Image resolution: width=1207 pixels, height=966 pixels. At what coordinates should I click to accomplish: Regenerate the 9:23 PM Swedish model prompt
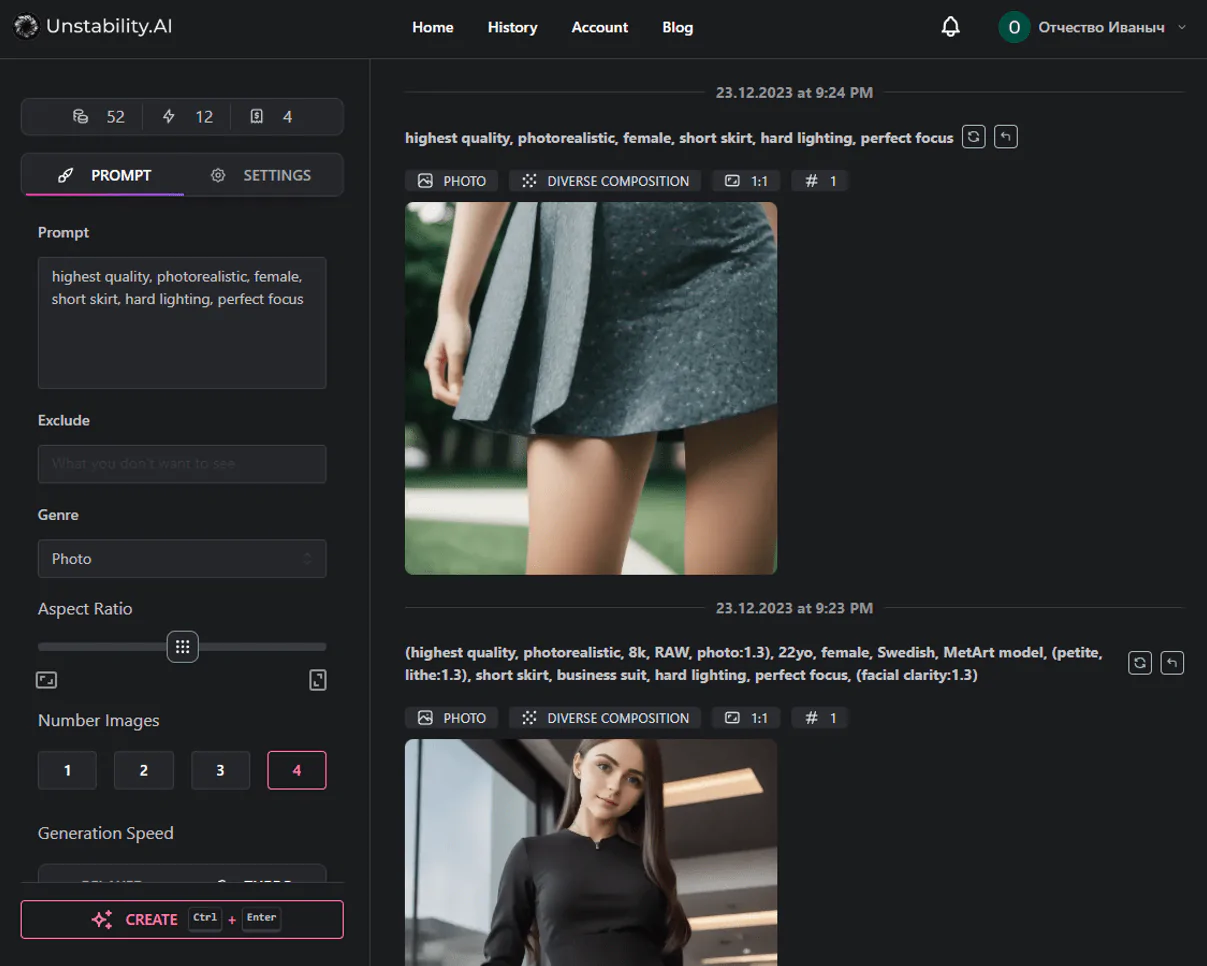click(x=1139, y=662)
